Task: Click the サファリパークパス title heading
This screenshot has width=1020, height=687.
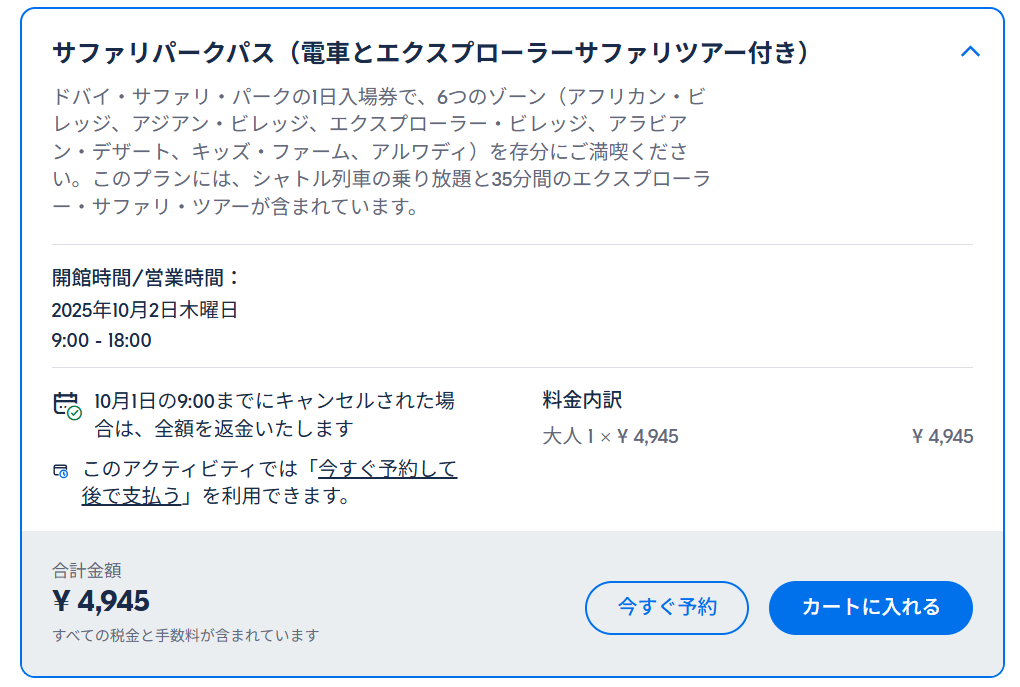Action: click(431, 53)
